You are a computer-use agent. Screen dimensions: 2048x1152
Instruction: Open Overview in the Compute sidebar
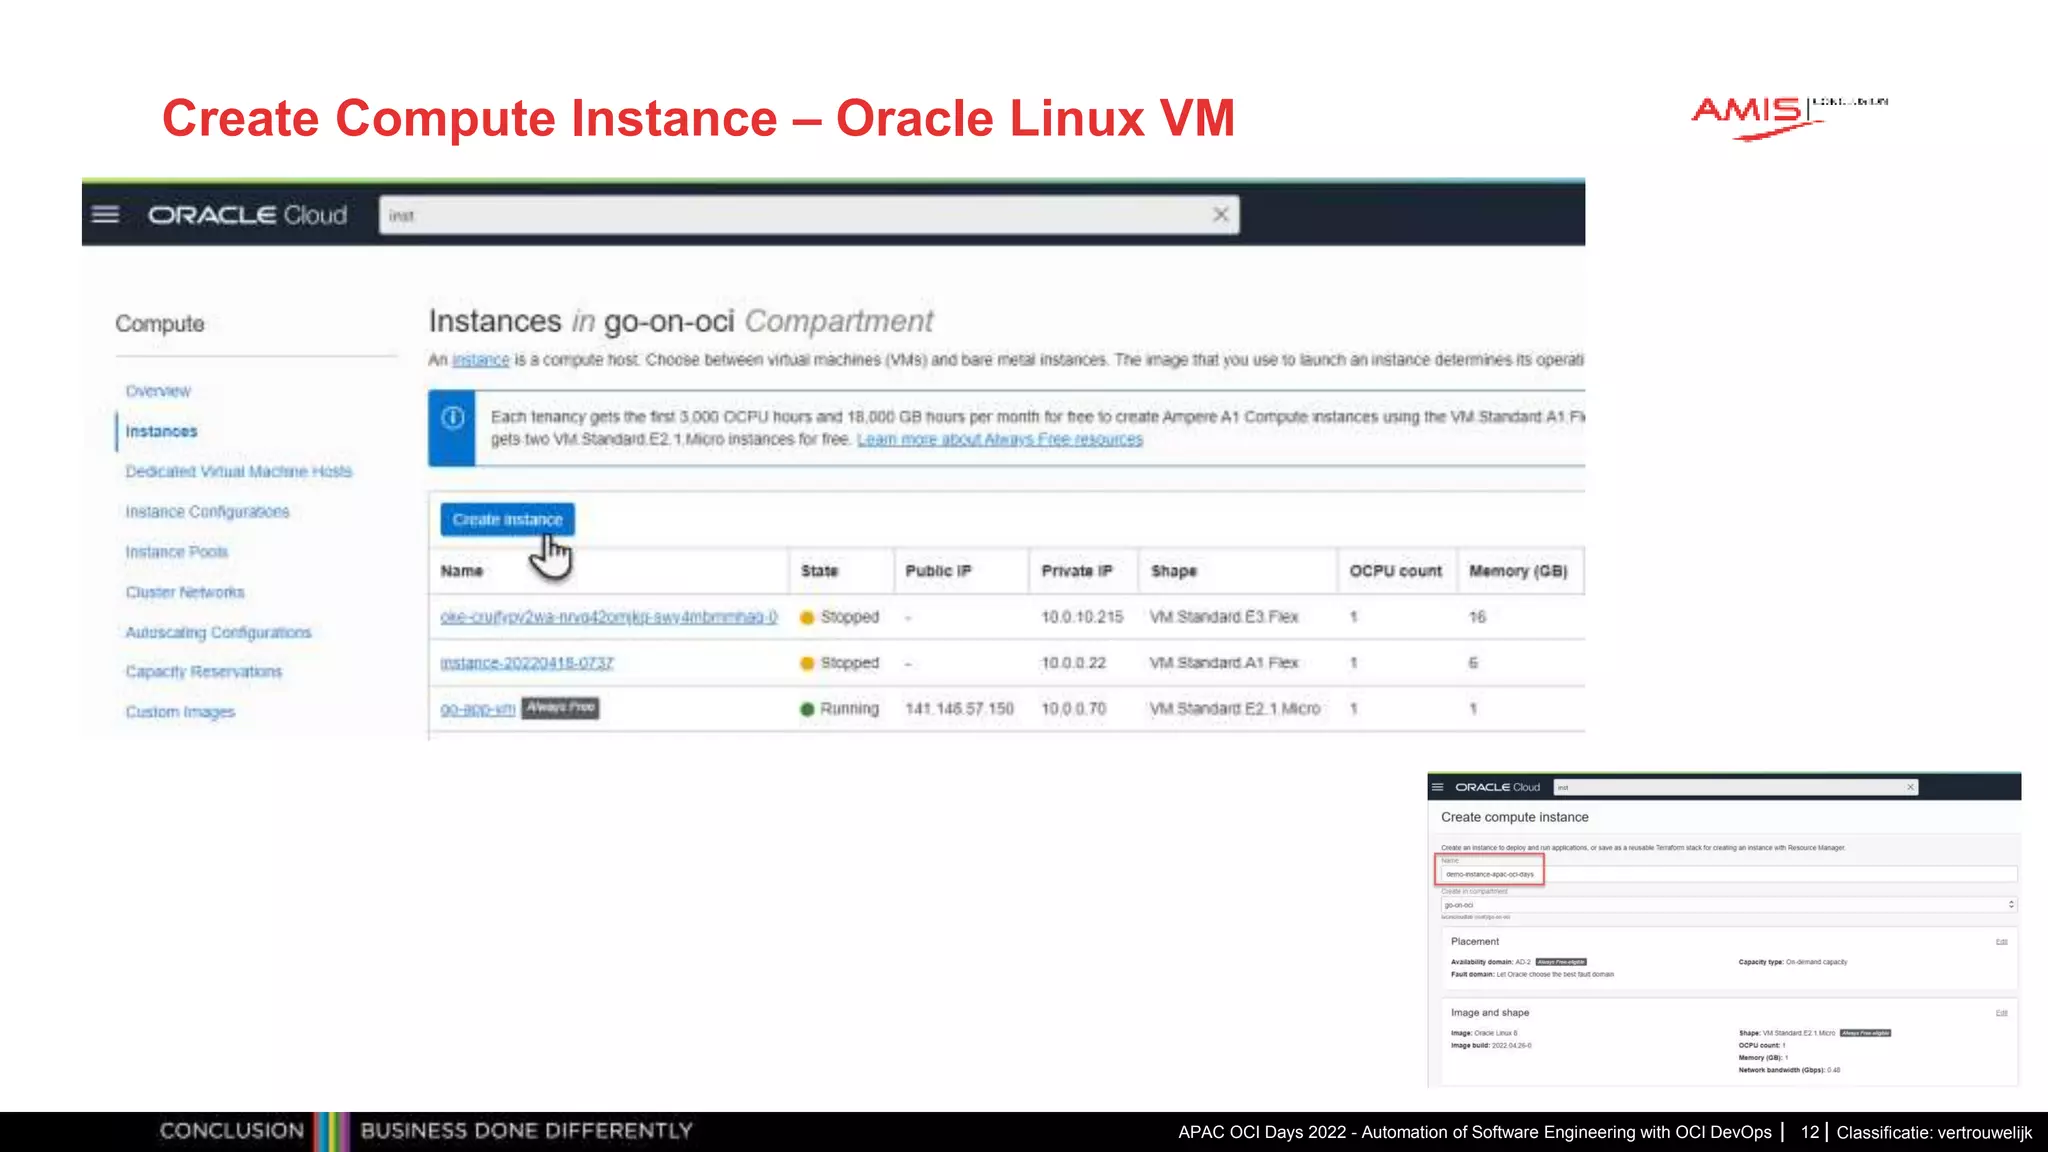click(158, 391)
